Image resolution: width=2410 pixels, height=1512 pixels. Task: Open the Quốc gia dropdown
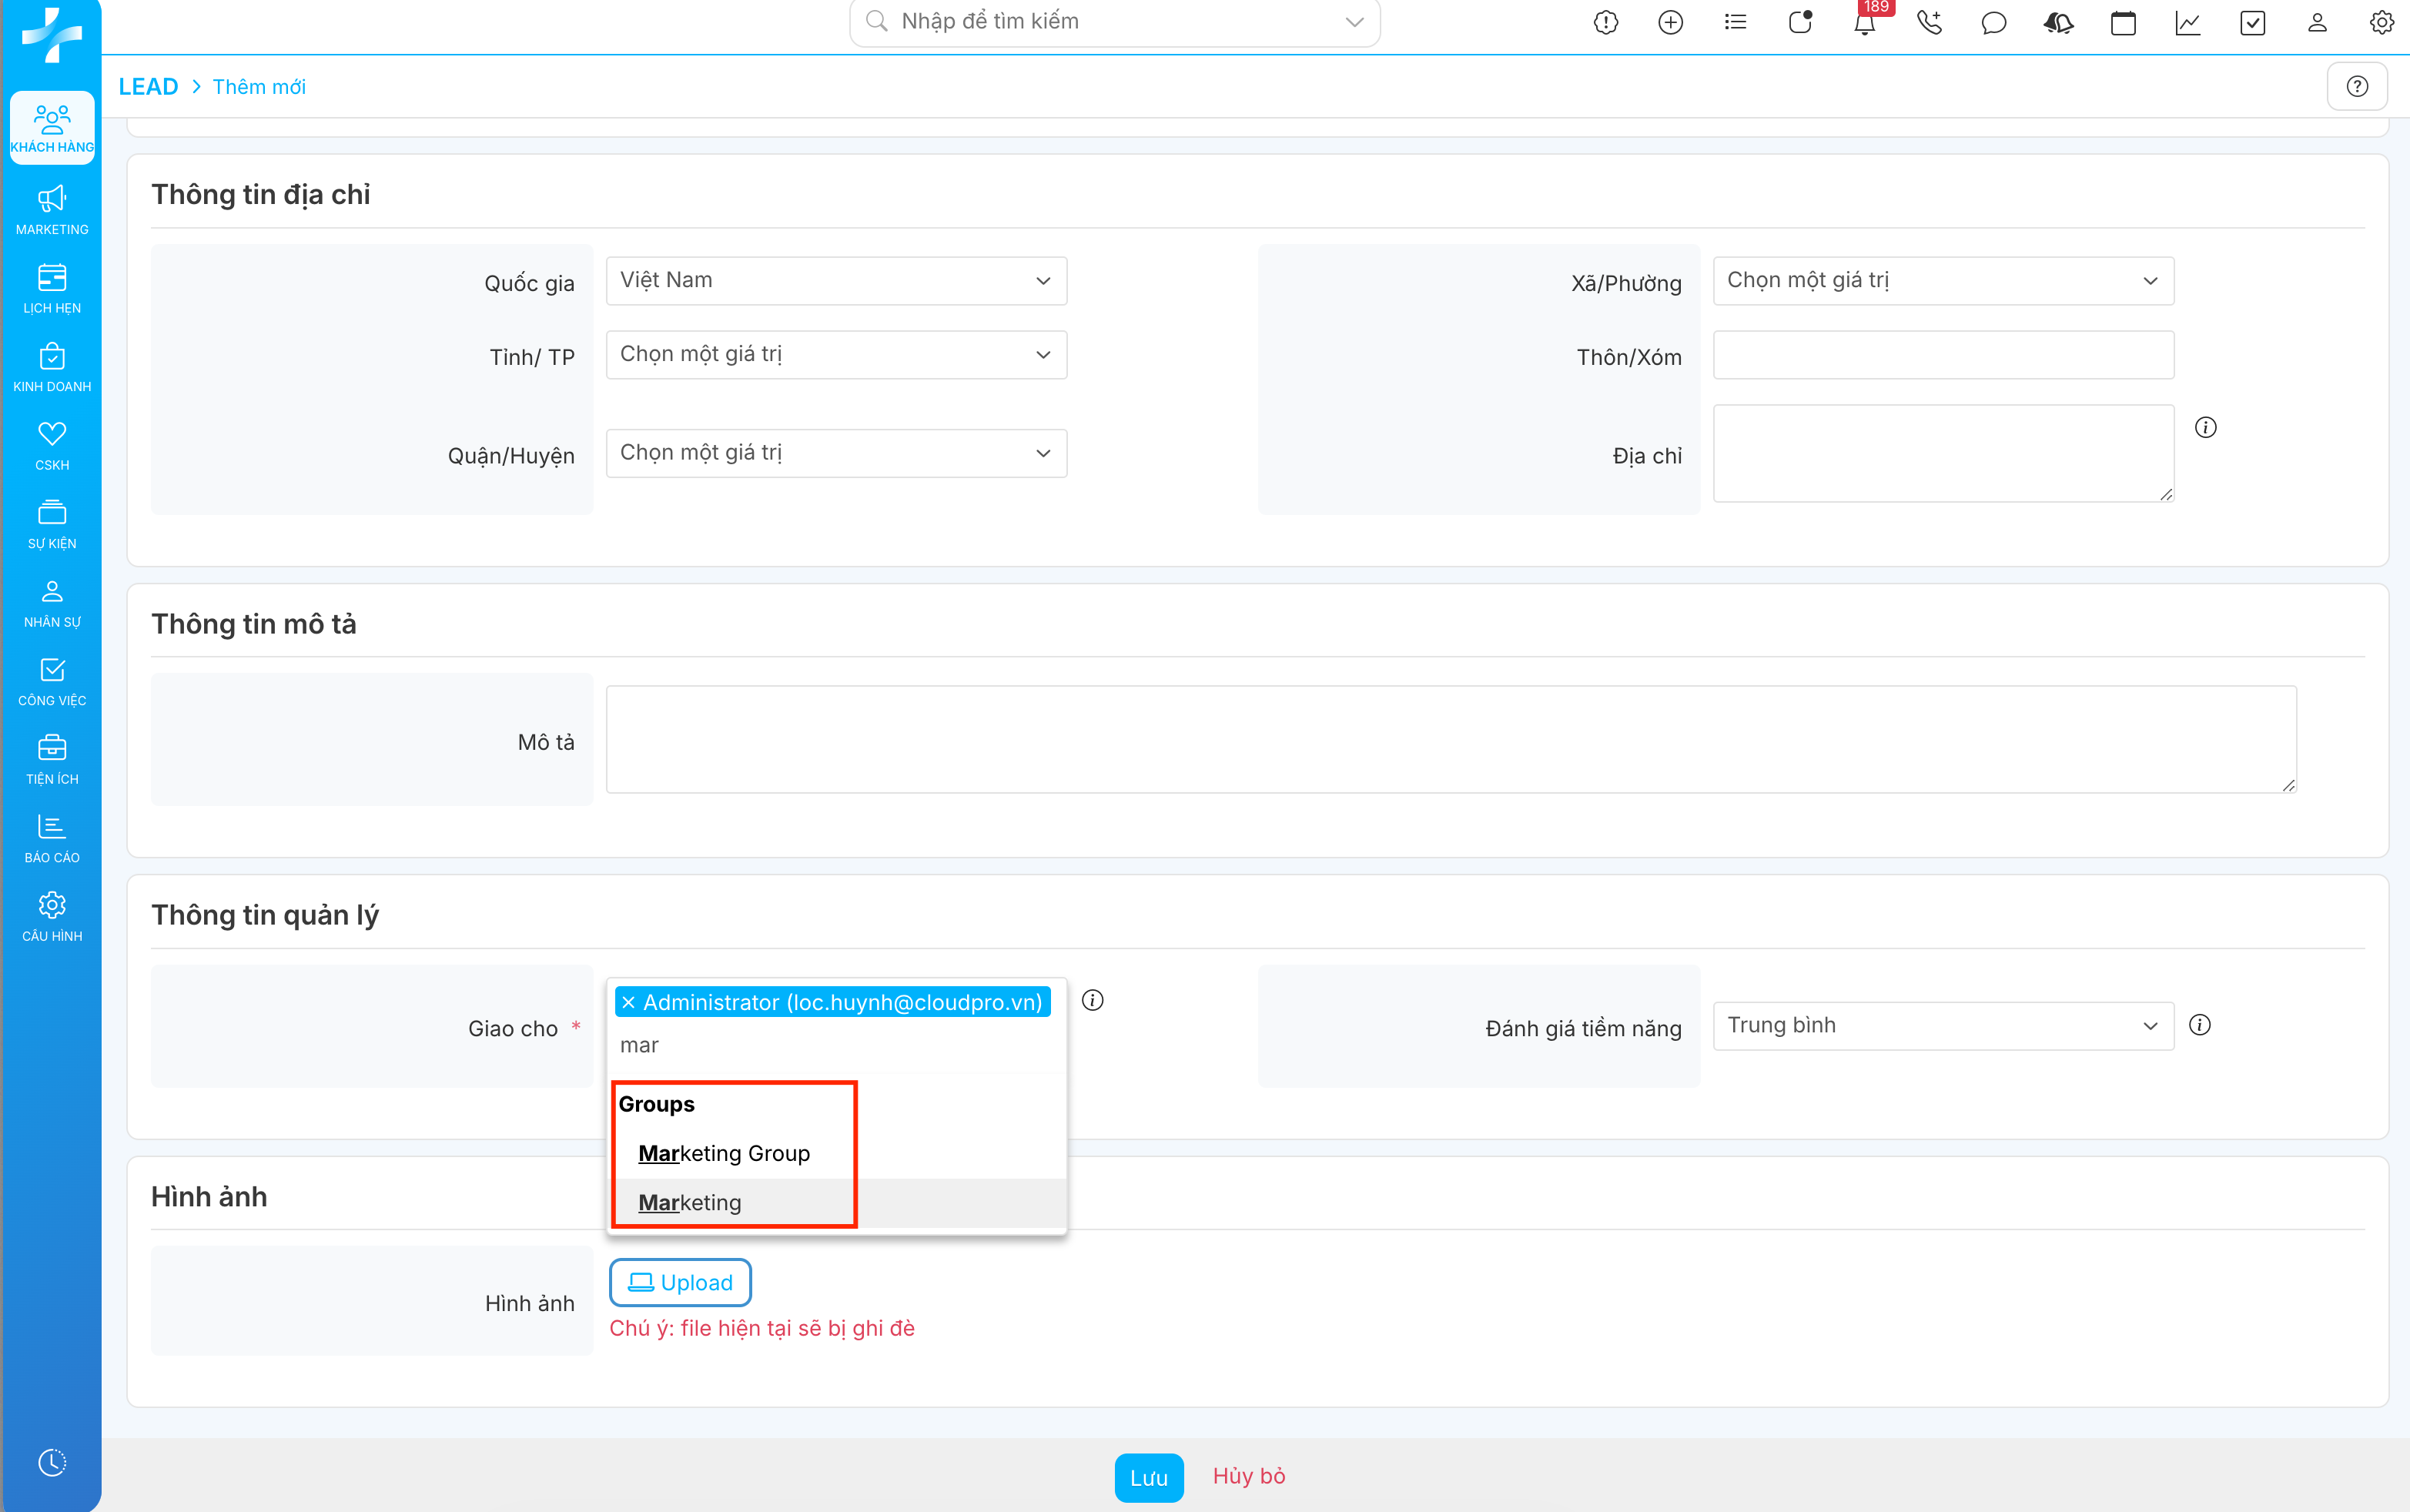coord(836,281)
